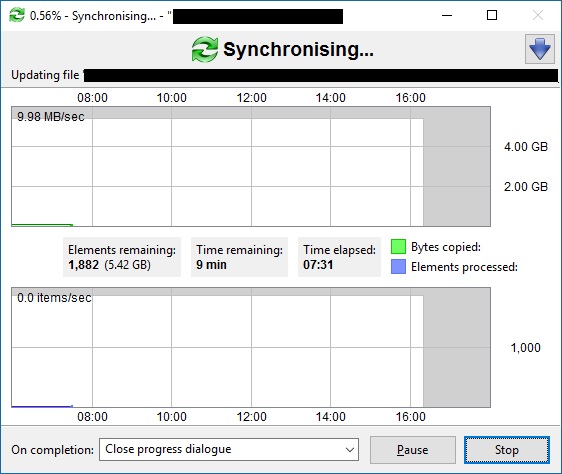This screenshot has height=474, width=562.
Task: Click the blue down-arrow minimise-to-tray icon
Action: coord(540,49)
